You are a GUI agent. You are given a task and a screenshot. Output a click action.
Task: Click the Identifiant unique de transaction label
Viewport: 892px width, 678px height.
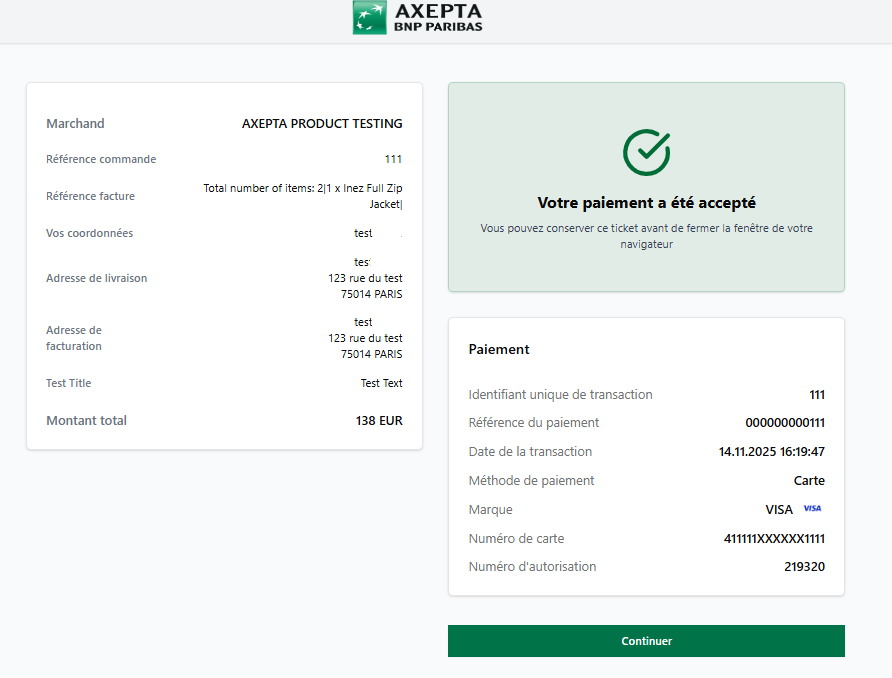tap(560, 395)
